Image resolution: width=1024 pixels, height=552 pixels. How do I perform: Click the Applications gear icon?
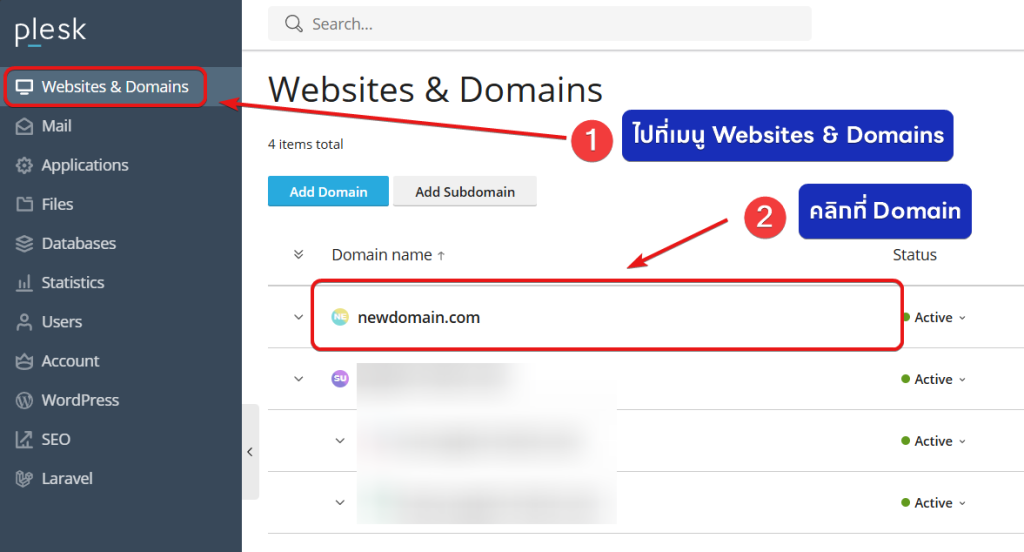click(x=24, y=165)
